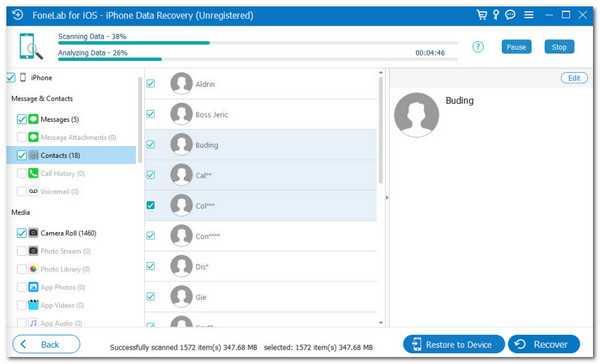Image resolution: width=600 pixels, height=364 pixels.
Task: Uncheck the Messages (5) checkbox
Action: 21,119
